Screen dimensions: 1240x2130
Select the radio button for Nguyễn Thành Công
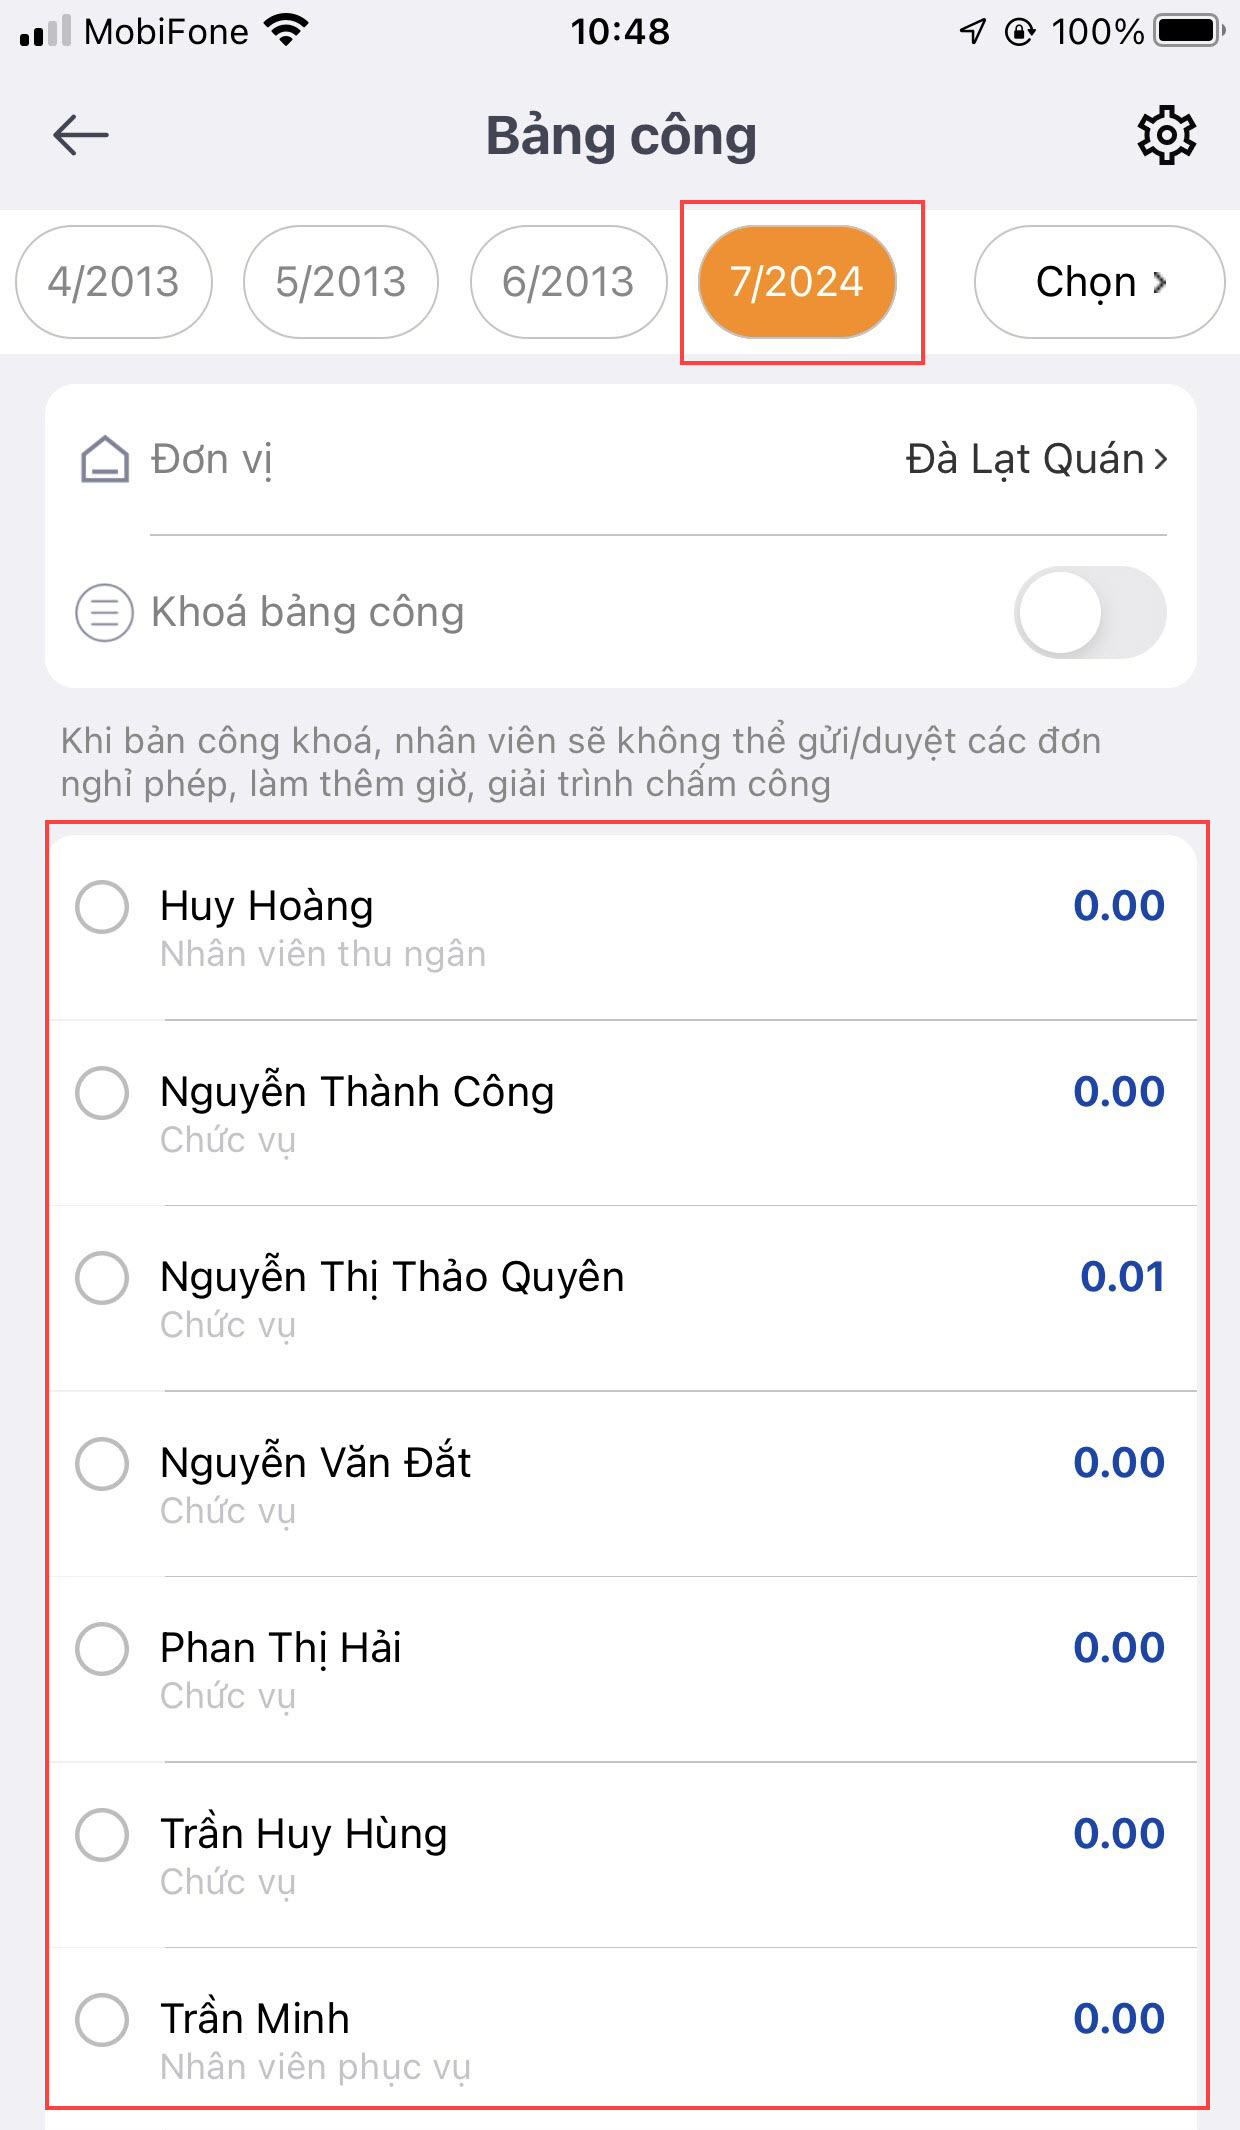[102, 1092]
